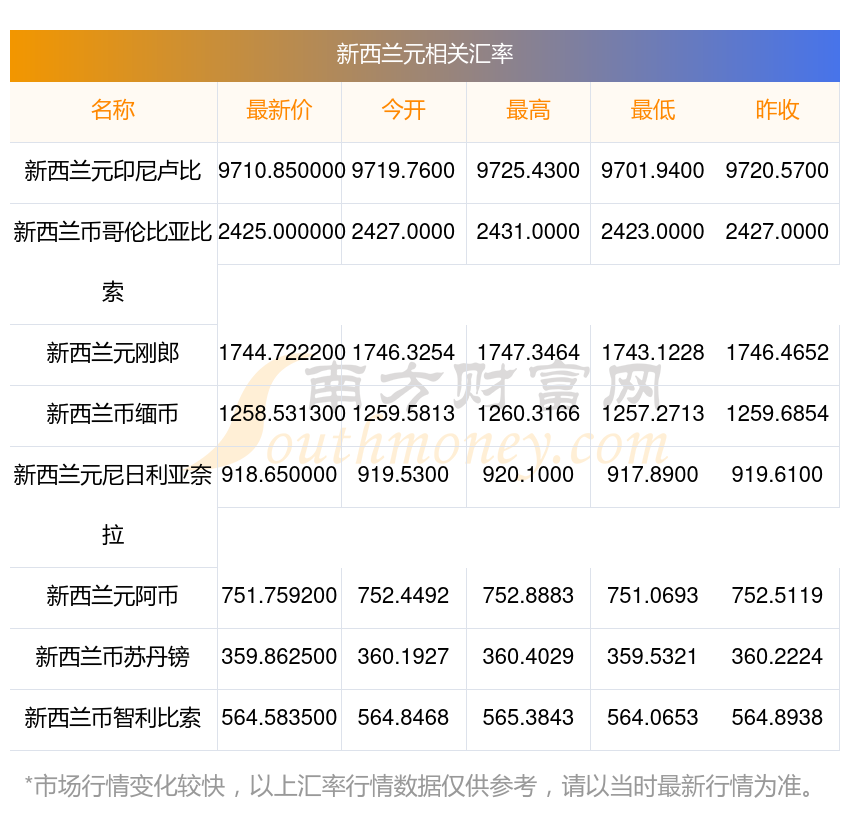
Task: Click the row name 新西兰币苏丹镑
Action: pos(113,658)
